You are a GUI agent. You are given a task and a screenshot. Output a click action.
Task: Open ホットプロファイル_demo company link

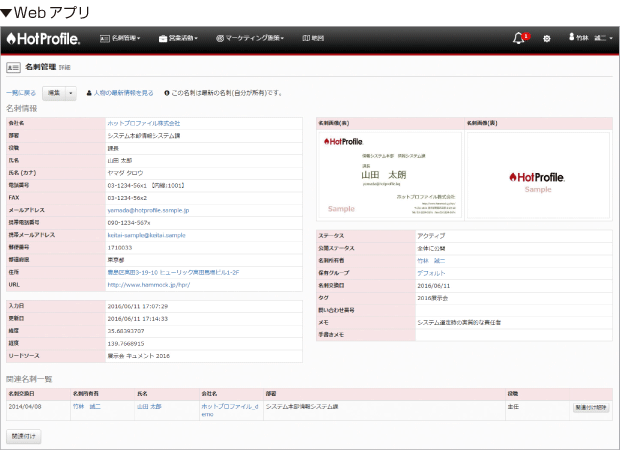point(230,410)
